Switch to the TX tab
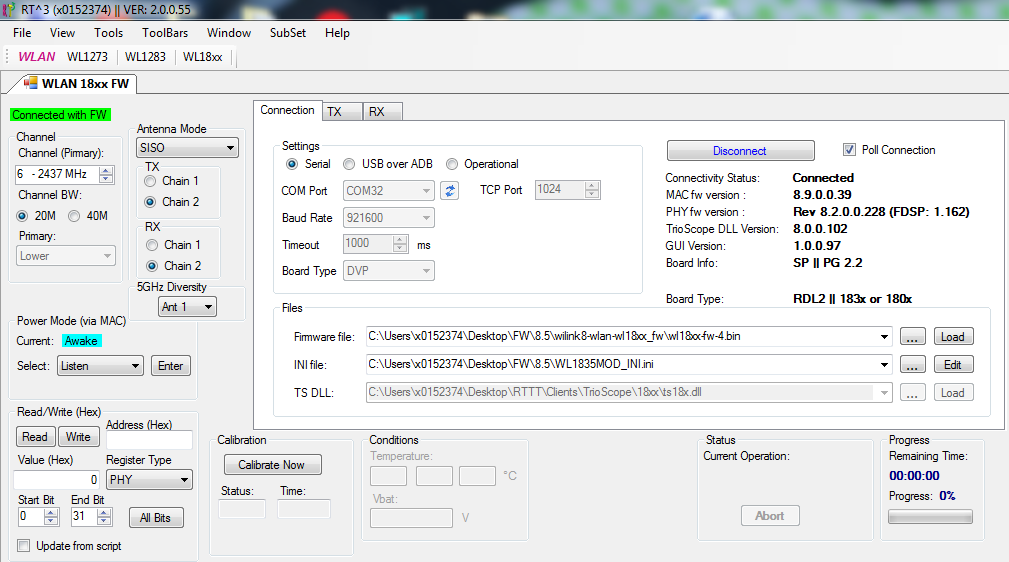The height and width of the screenshot is (562, 1009). coord(334,112)
